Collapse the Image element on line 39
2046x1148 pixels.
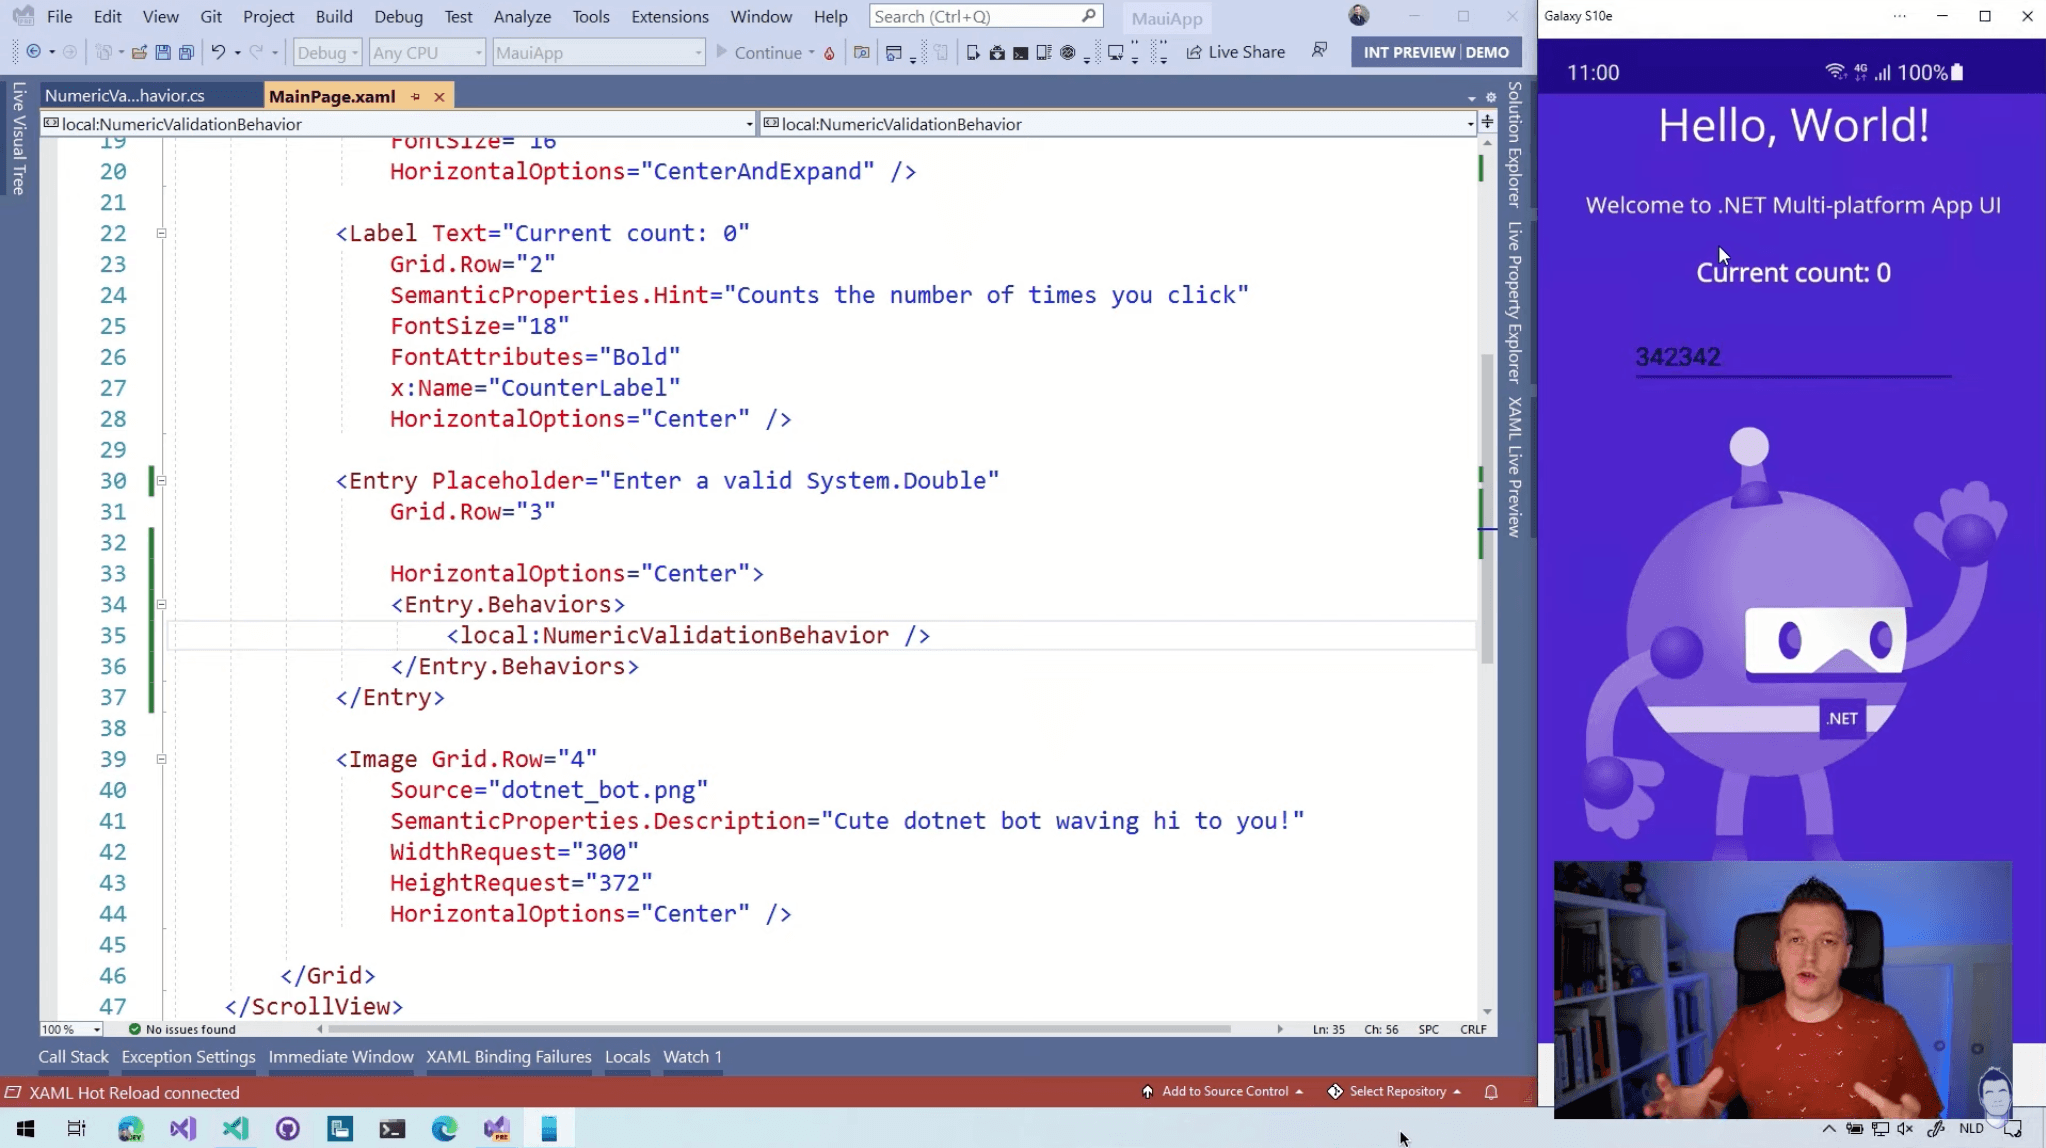(161, 759)
